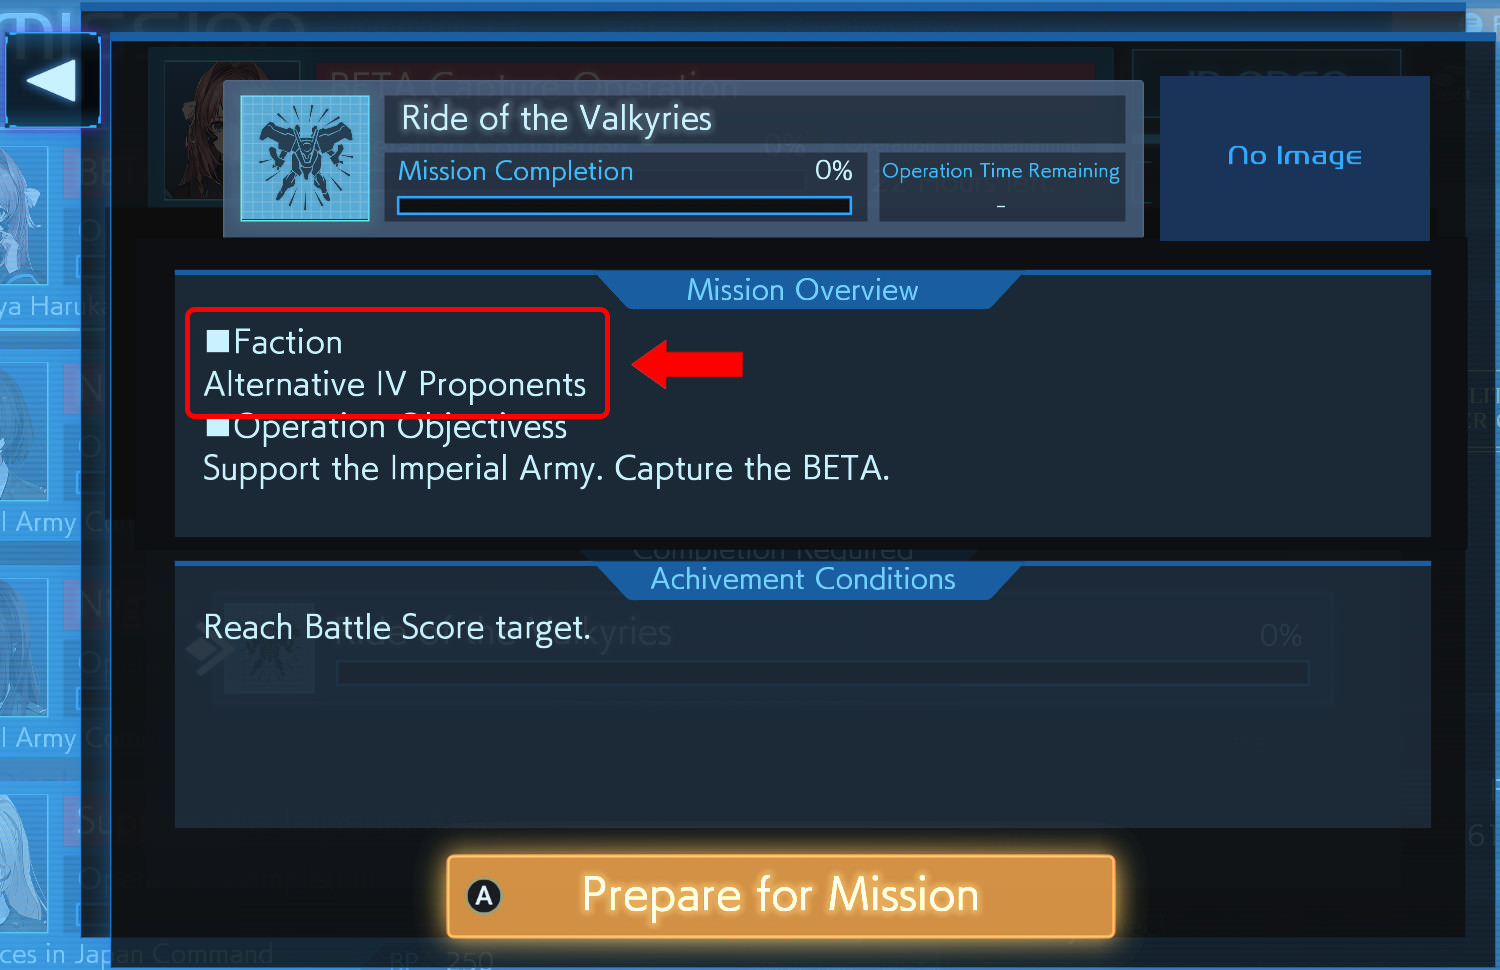Select the Achivement Conditions header tab
1500x970 pixels.
click(x=803, y=579)
